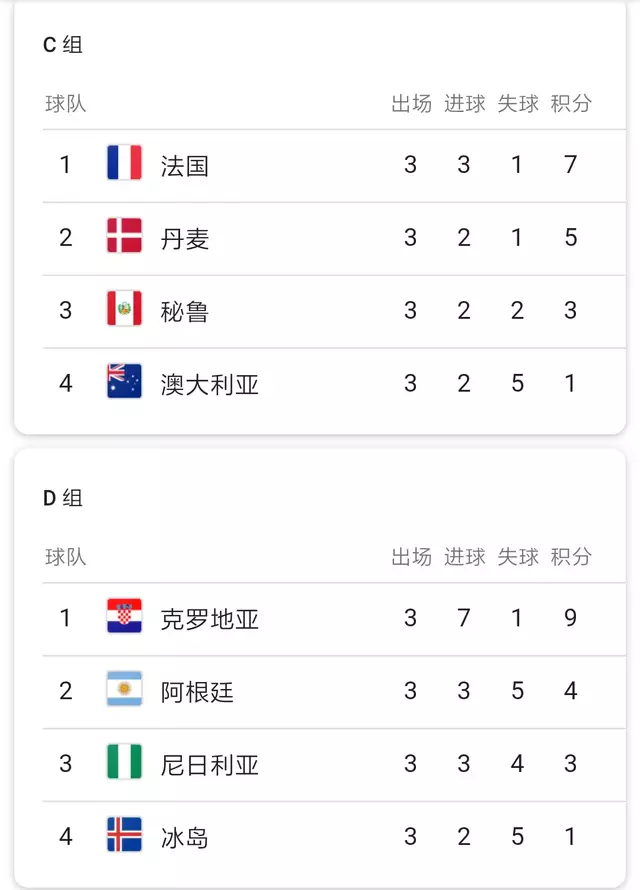The image size is (640, 890).
Task: Click the Denmark flag icon
Action: [123, 237]
